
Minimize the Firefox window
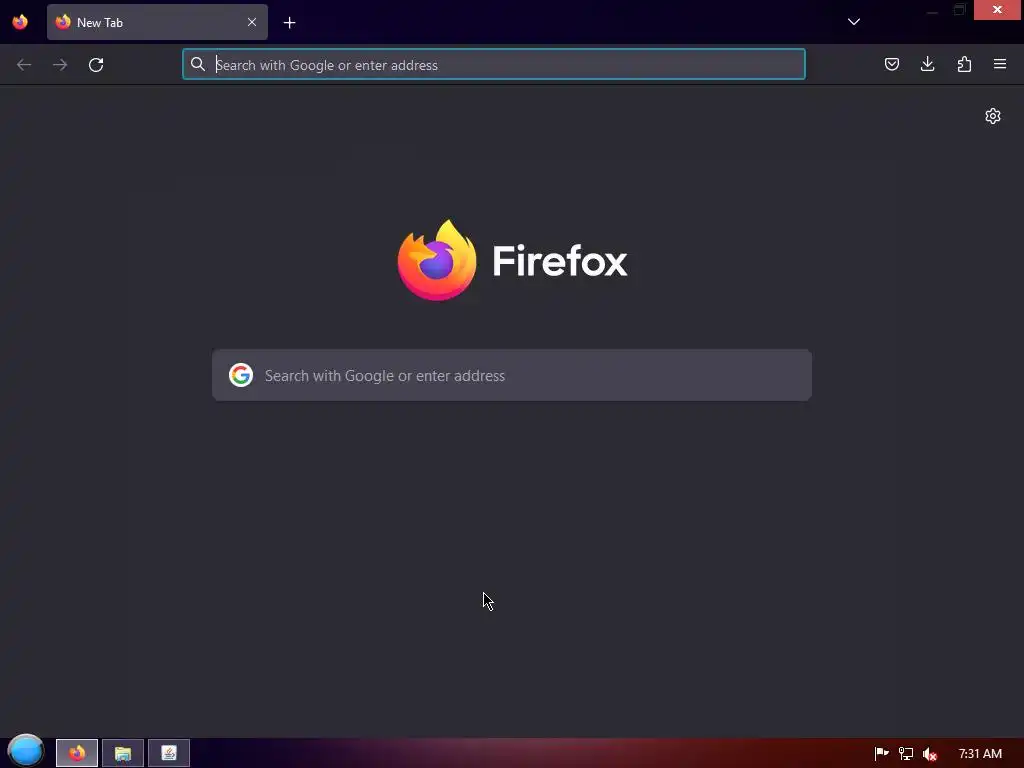[x=933, y=10]
